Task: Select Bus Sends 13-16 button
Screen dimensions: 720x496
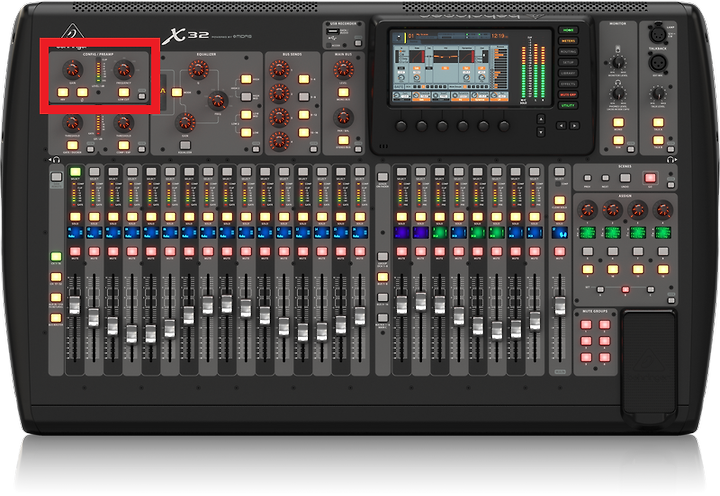Action: click(304, 132)
